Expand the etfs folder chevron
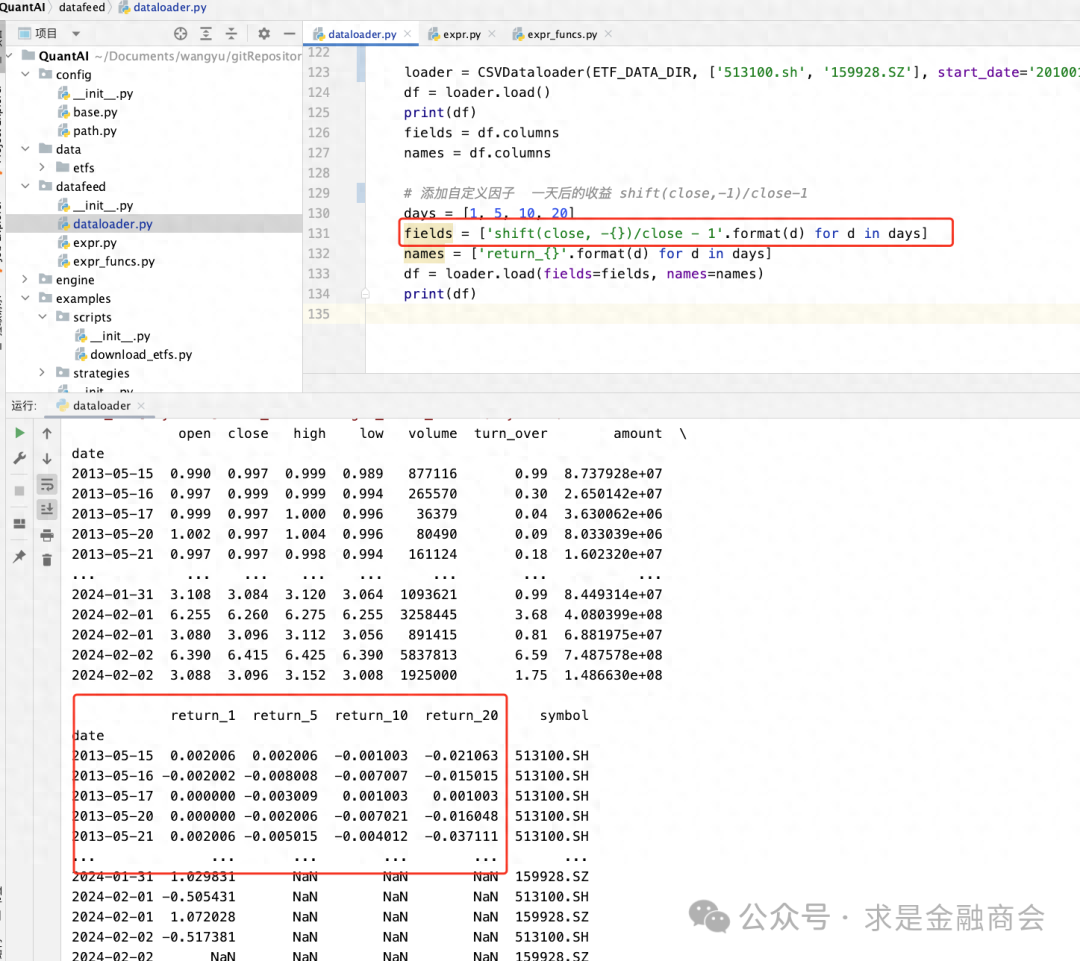 coord(43,167)
